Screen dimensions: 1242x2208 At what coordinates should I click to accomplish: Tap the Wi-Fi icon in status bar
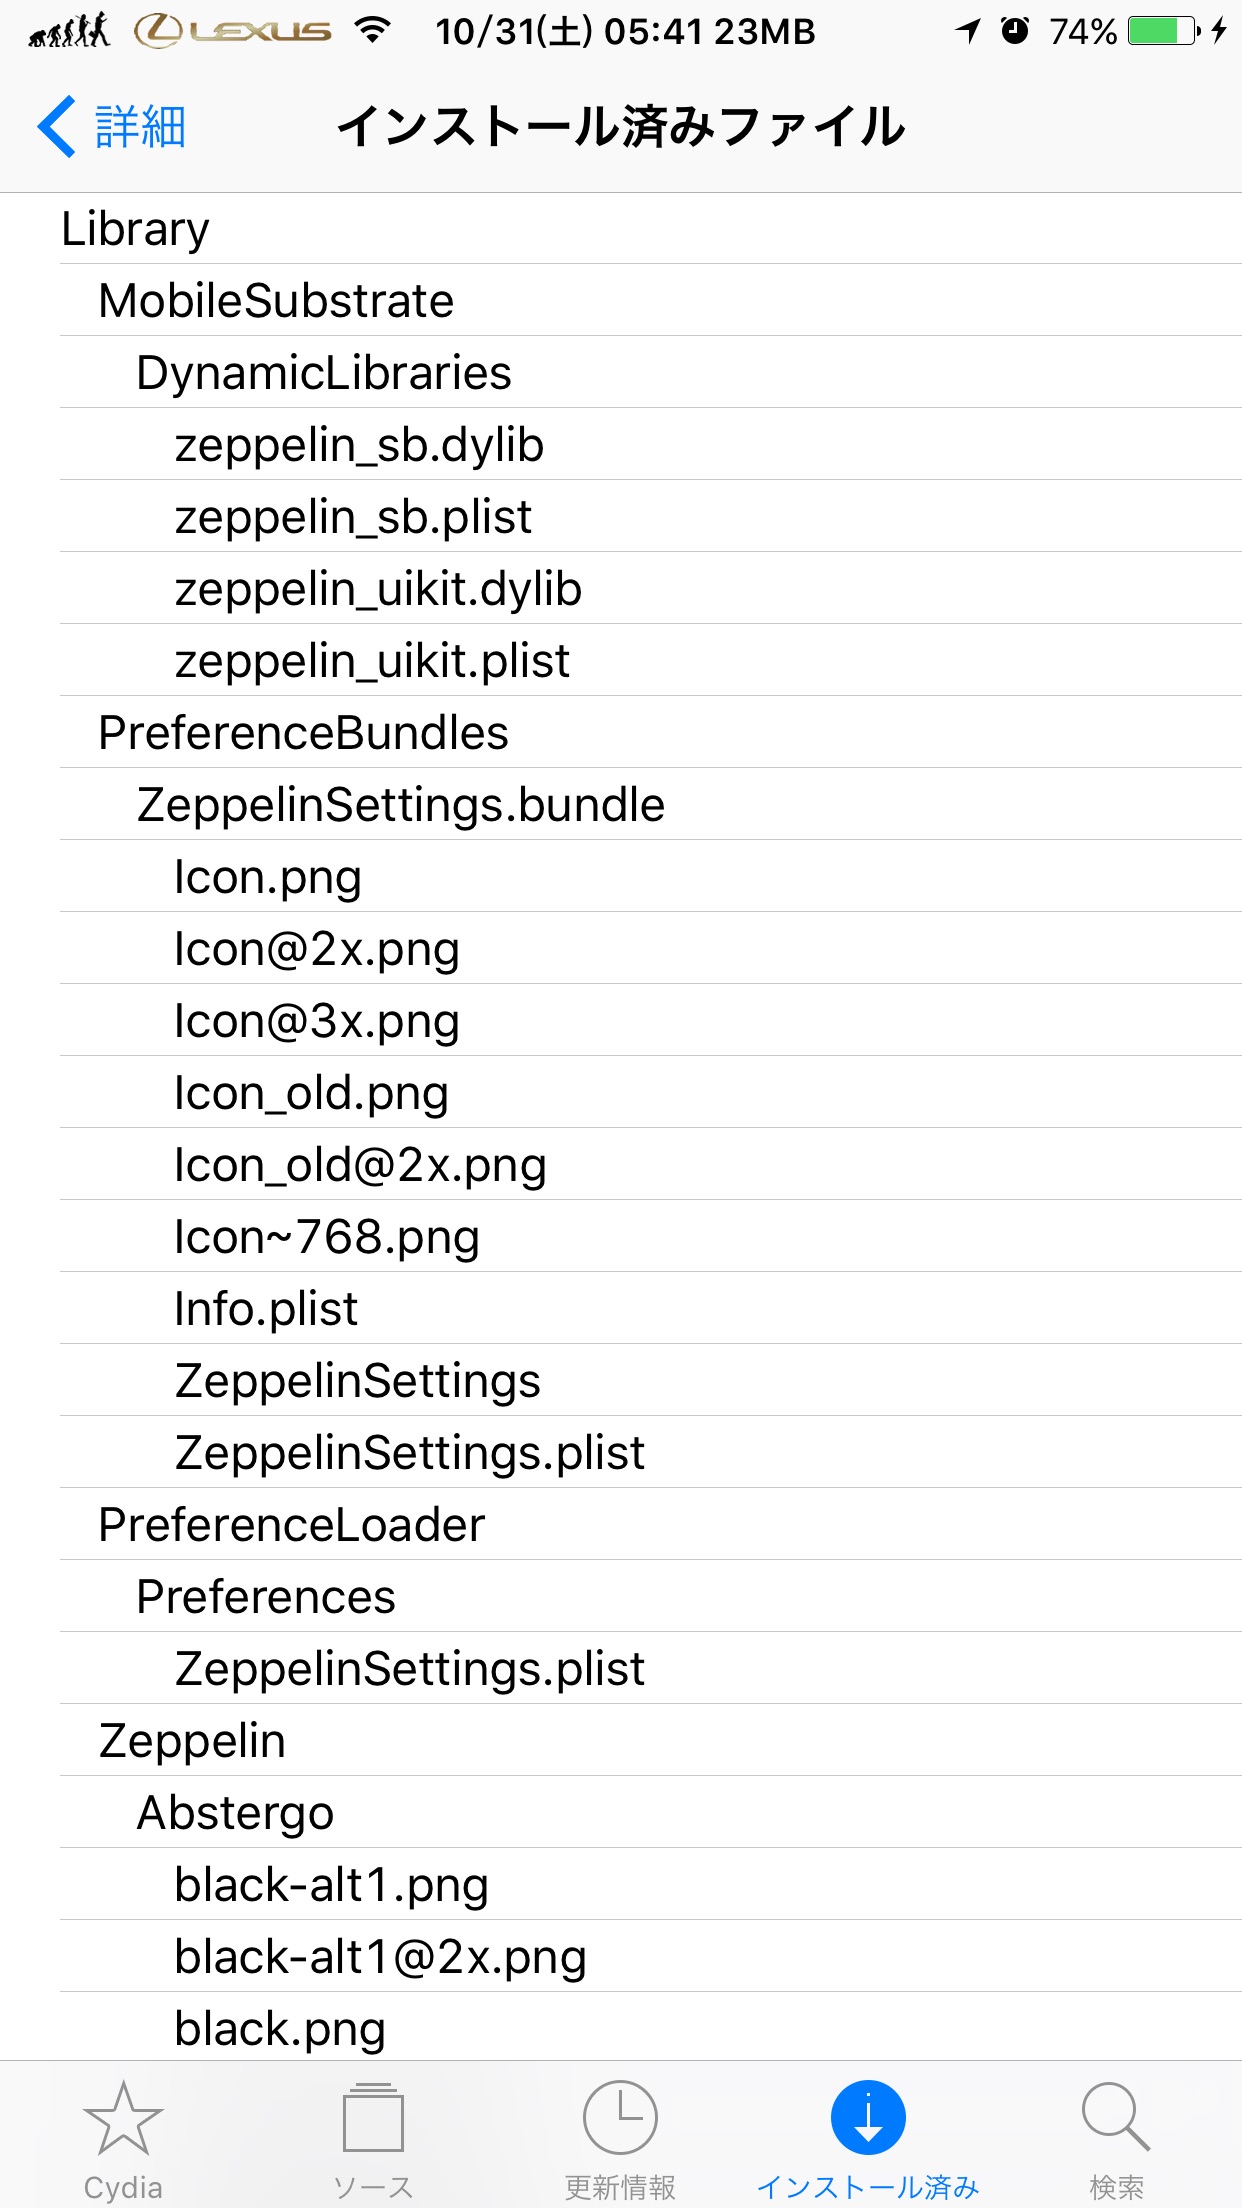(372, 30)
